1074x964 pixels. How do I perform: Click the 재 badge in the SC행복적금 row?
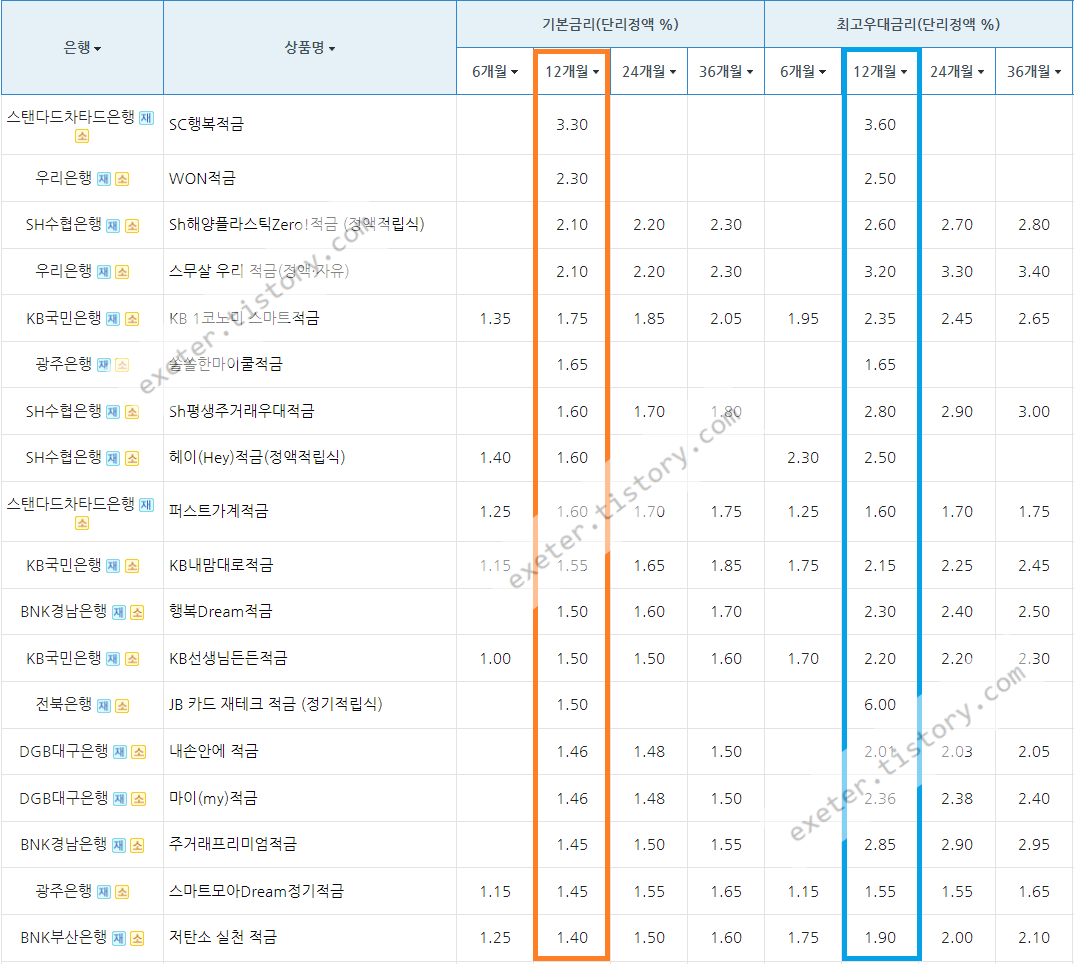[147, 118]
